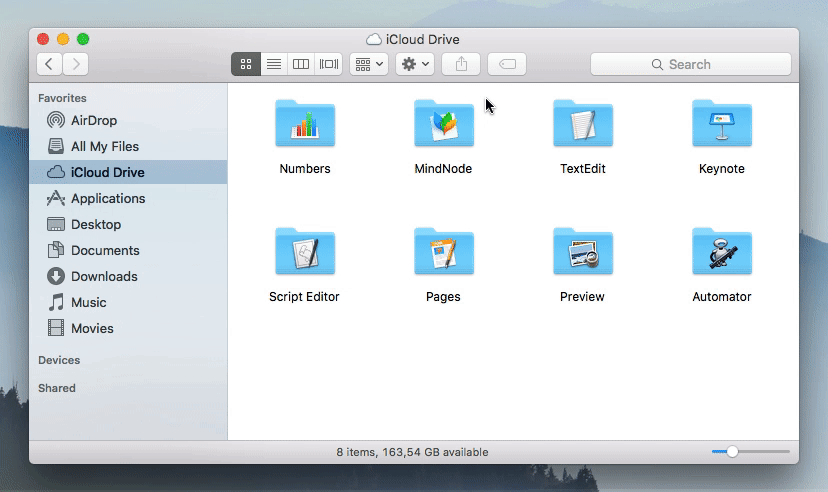Open the Preview folder
The width and height of the screenshot is (828, 492).
pos(583,251)
